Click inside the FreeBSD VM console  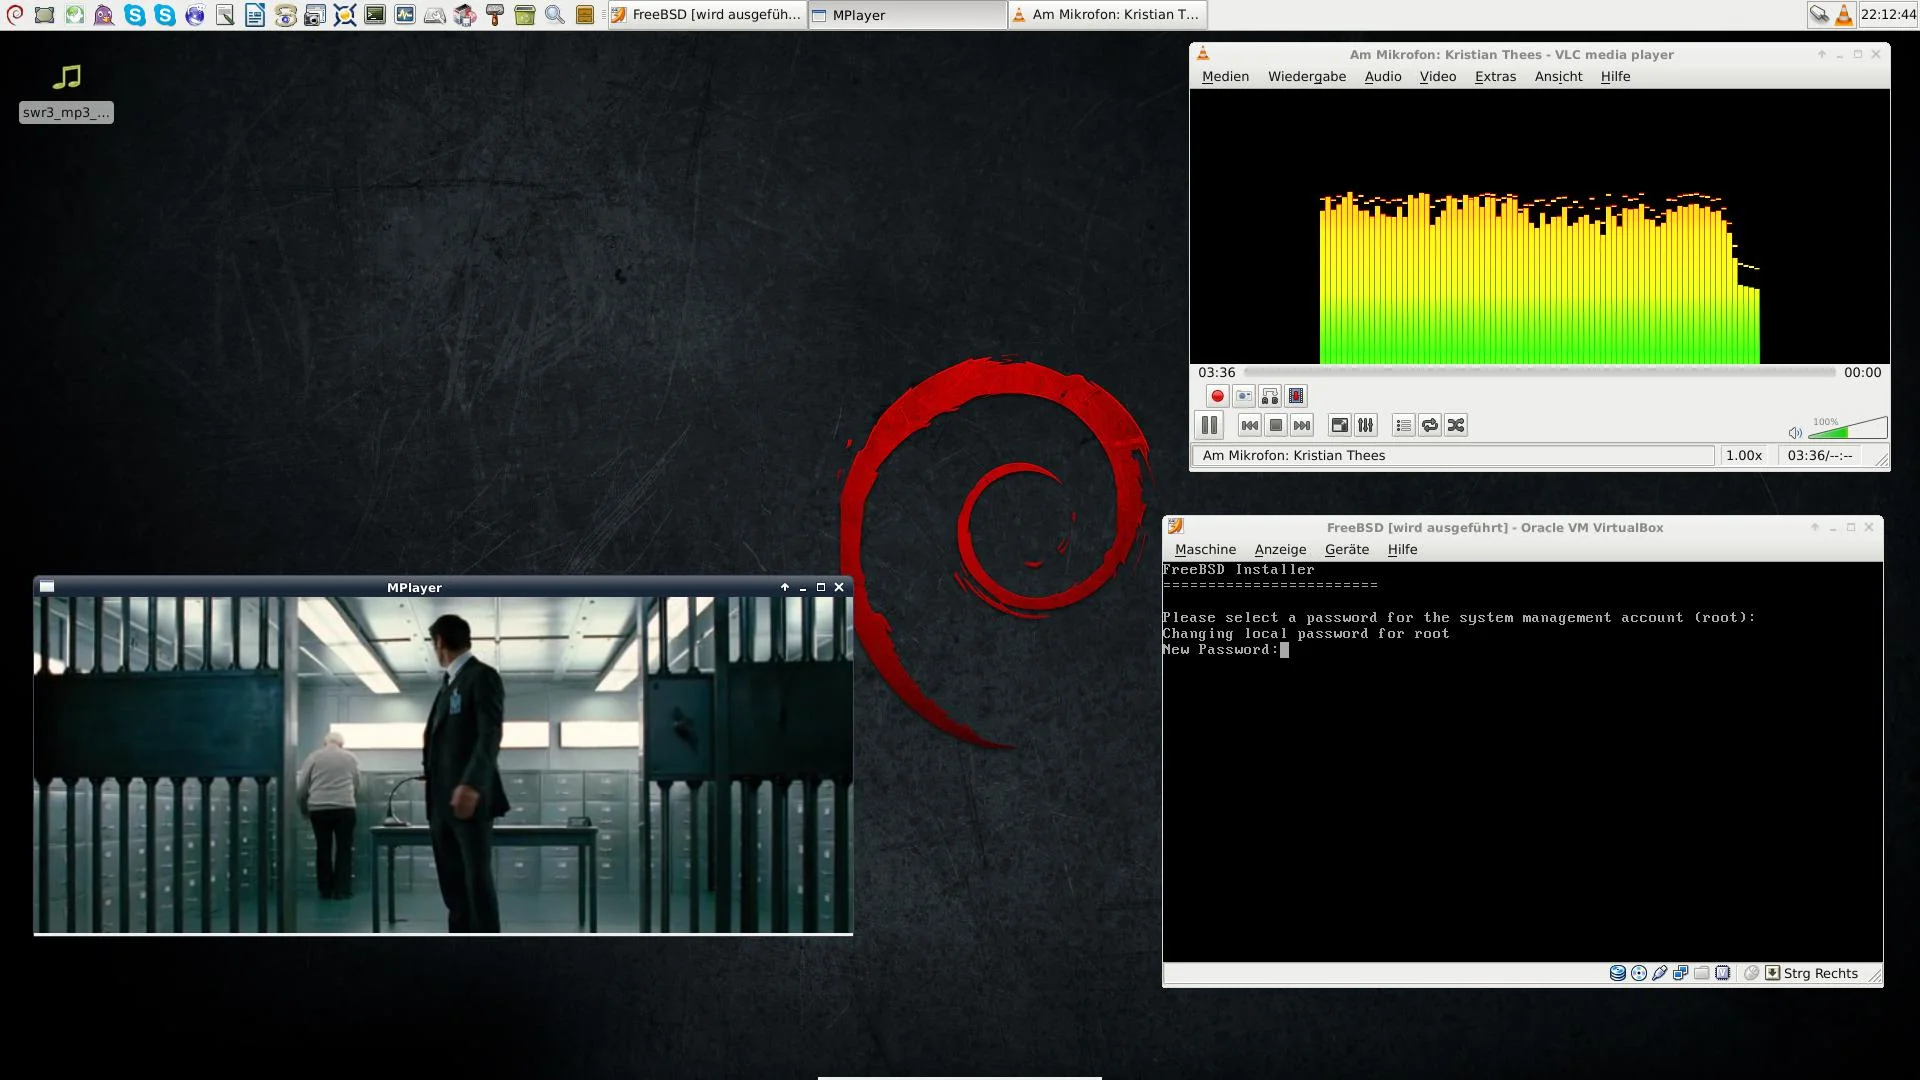click(1522, 762)
